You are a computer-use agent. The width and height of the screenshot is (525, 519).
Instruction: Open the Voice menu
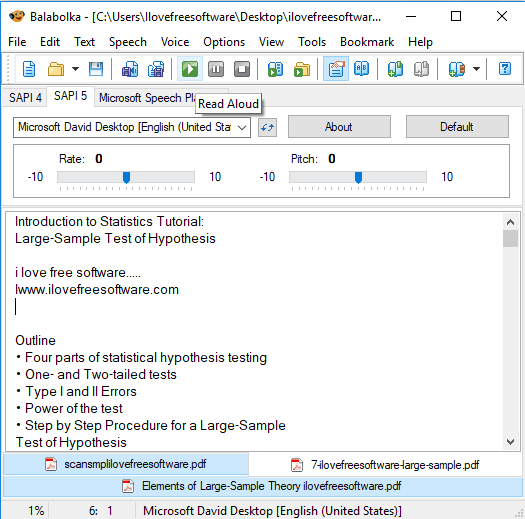(x=175, y=42)
